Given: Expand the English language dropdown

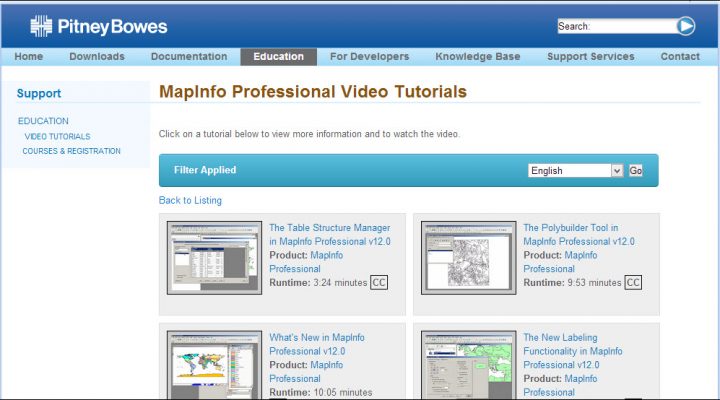Looking at the screenshot, I should coord(575,170).
